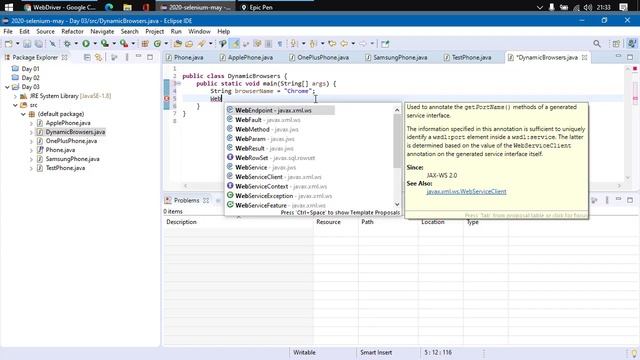Run the program with the green play icon

click(86, 44)
